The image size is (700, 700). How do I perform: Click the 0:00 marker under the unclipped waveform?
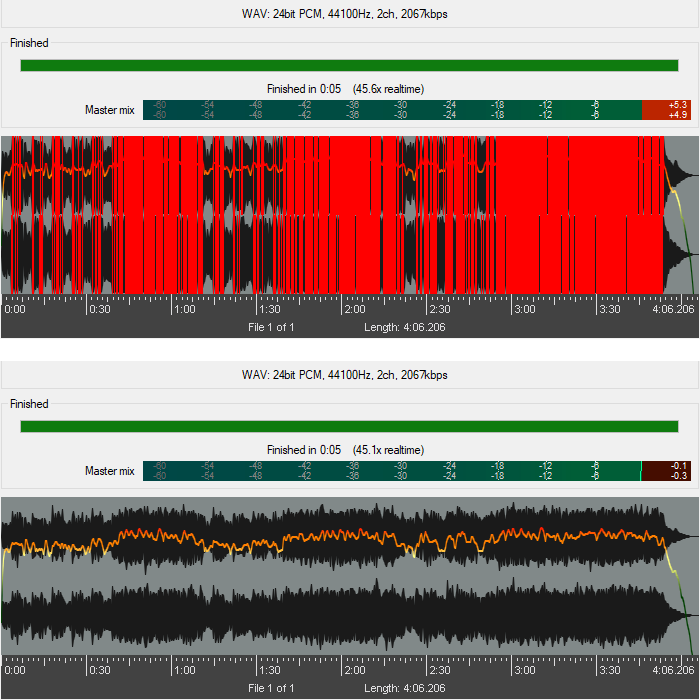click(x=15, y=670)
